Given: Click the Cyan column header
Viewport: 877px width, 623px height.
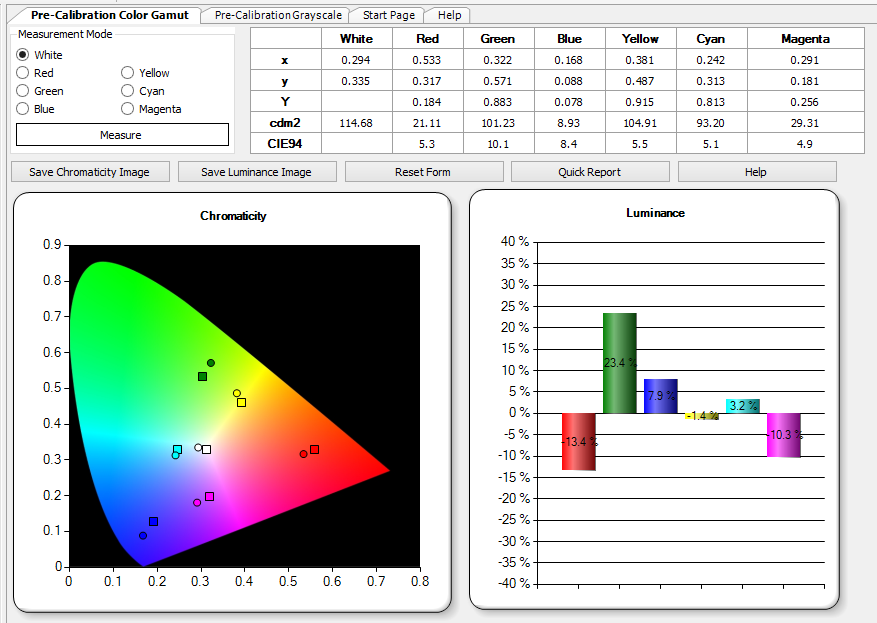Looking at the screenshot, I should point(711,39).
